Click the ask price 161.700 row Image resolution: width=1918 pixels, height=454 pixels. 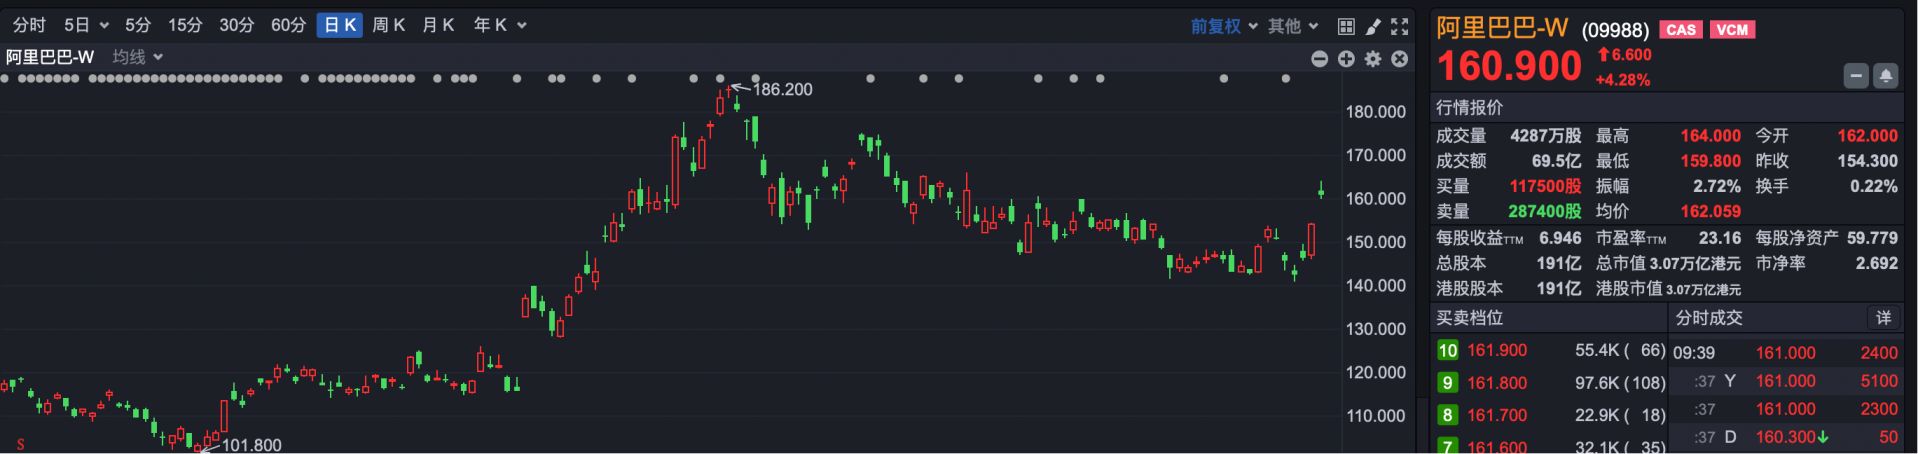1551,415
